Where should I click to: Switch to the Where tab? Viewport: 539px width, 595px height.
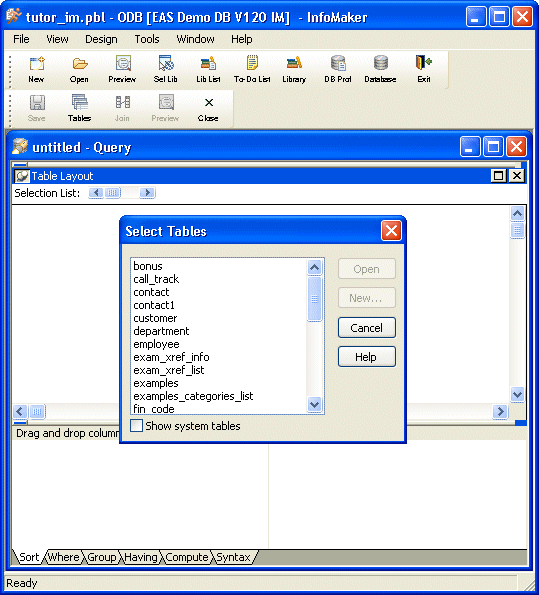pos(64,557)
